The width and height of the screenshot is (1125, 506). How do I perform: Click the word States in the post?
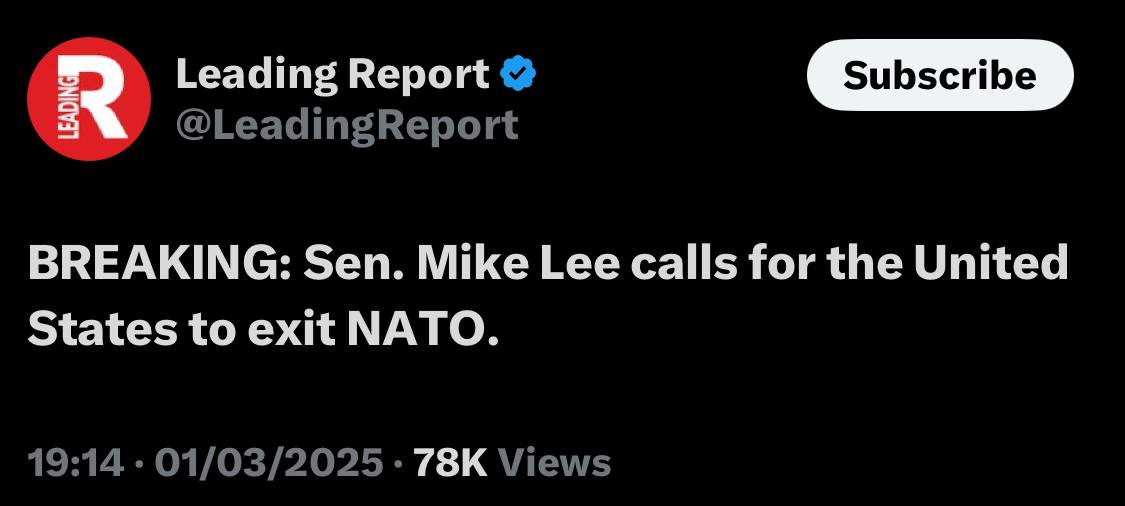[97, 327]
